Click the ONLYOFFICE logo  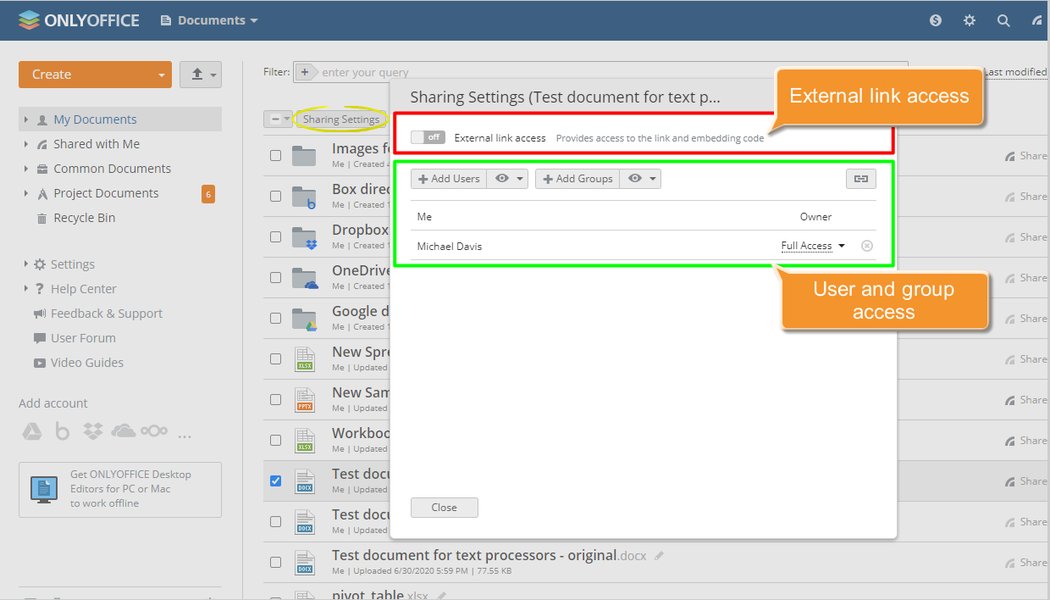79,20
